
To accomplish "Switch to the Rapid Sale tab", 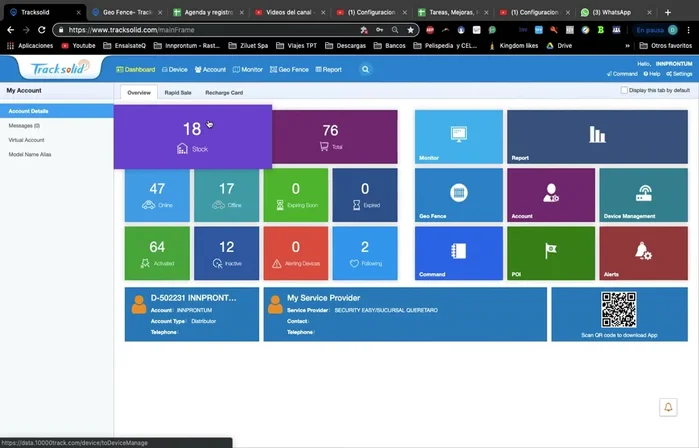I will pos(178,92).
